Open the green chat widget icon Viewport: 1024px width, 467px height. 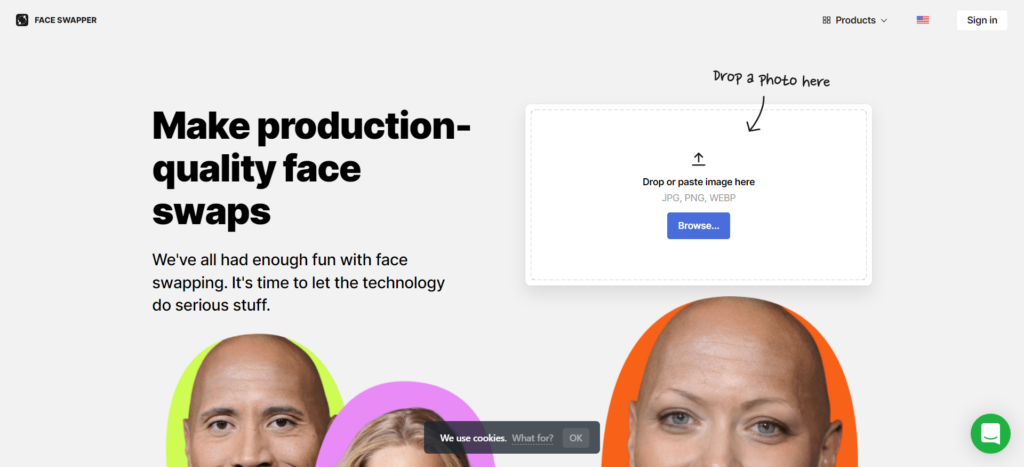(x=990, y=433)
